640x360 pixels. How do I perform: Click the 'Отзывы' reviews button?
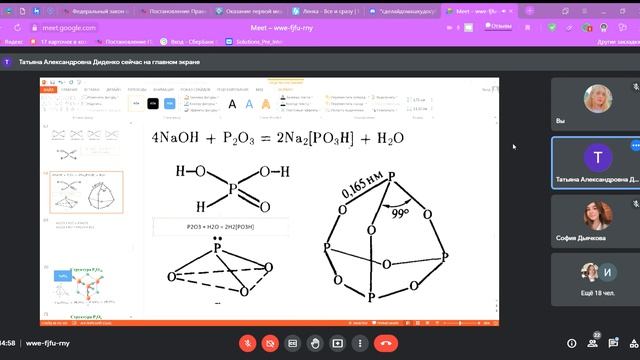[x=498, y=26]
